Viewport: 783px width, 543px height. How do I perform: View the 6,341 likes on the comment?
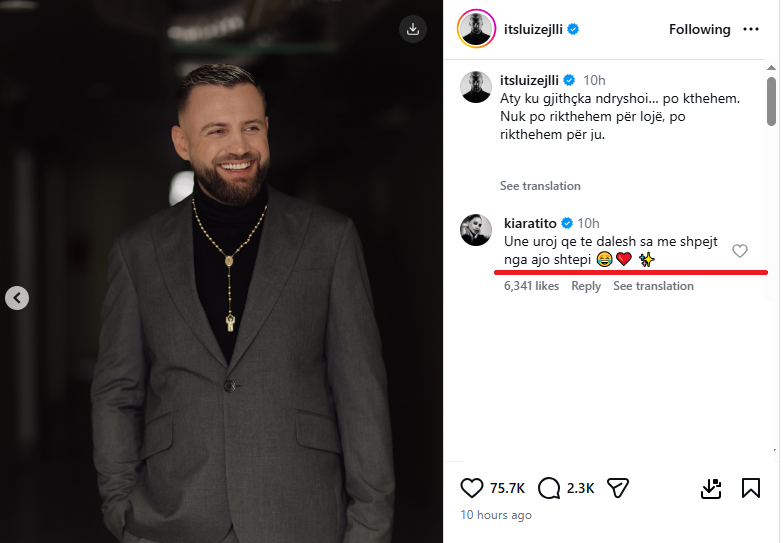pos(531,286)
